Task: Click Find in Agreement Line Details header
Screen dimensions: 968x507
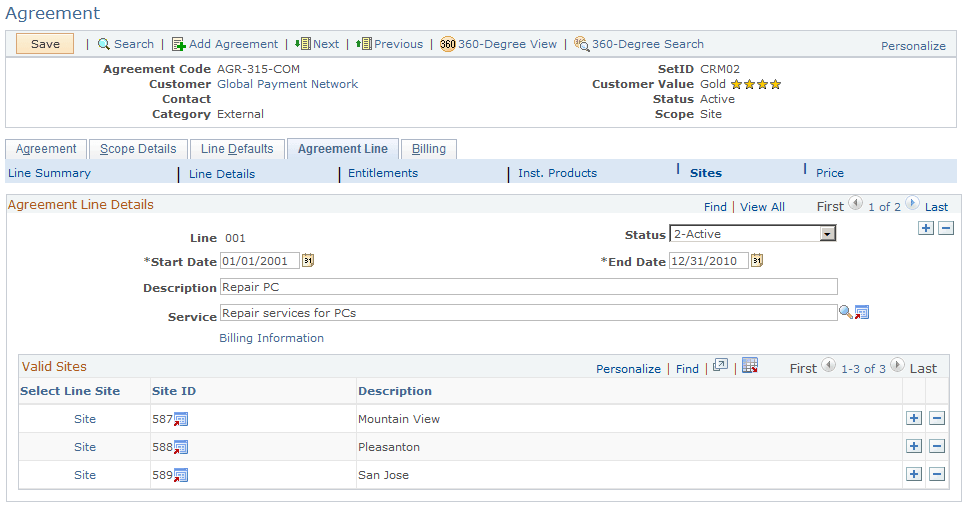Action: (x=716, y=207)
